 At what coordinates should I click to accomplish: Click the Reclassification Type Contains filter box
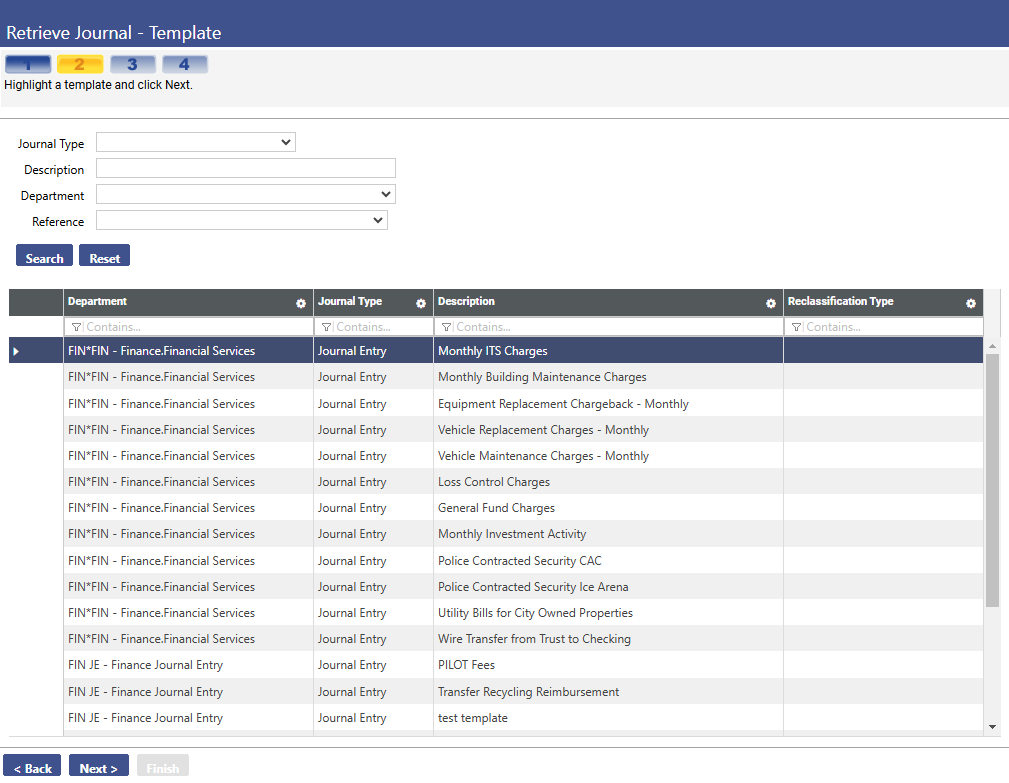[x=884, y=327]
